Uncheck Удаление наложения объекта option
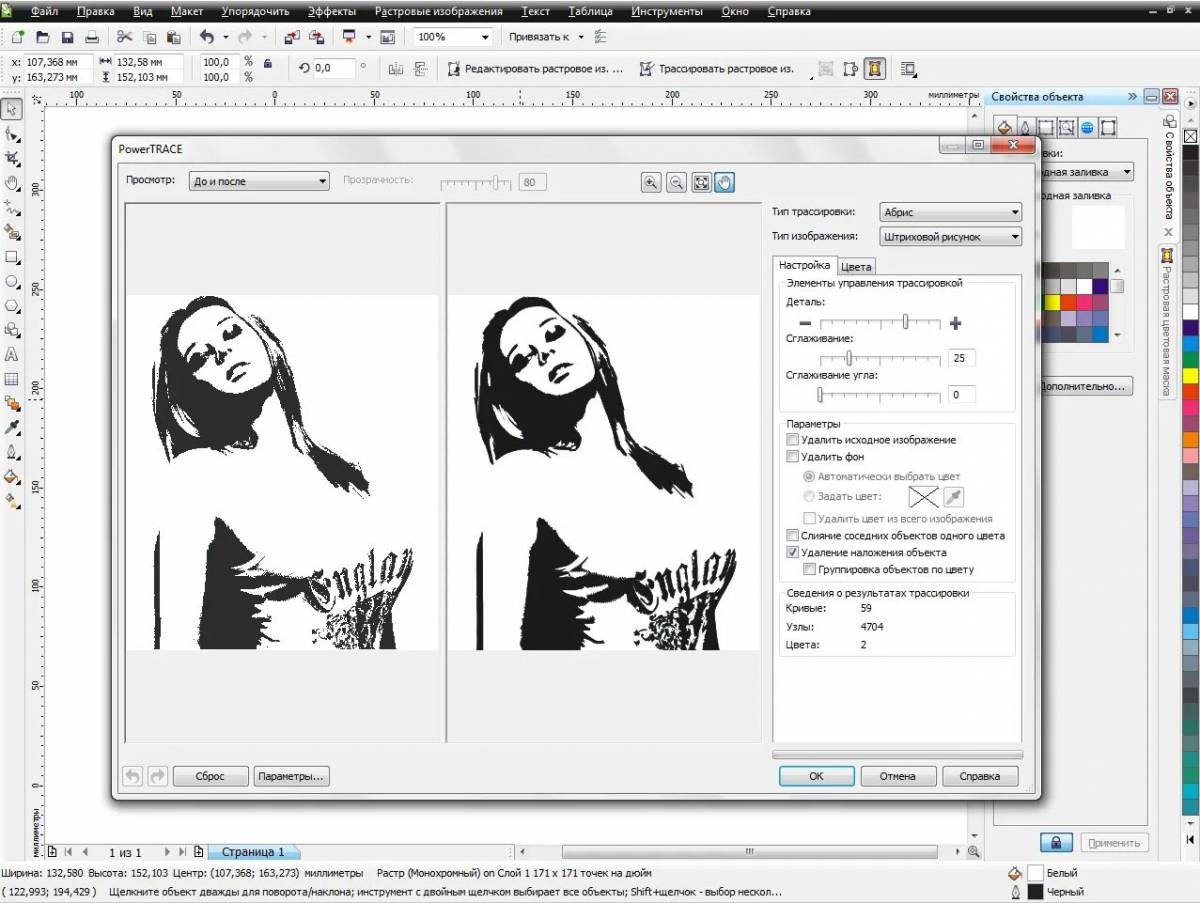 pos(793,552)
